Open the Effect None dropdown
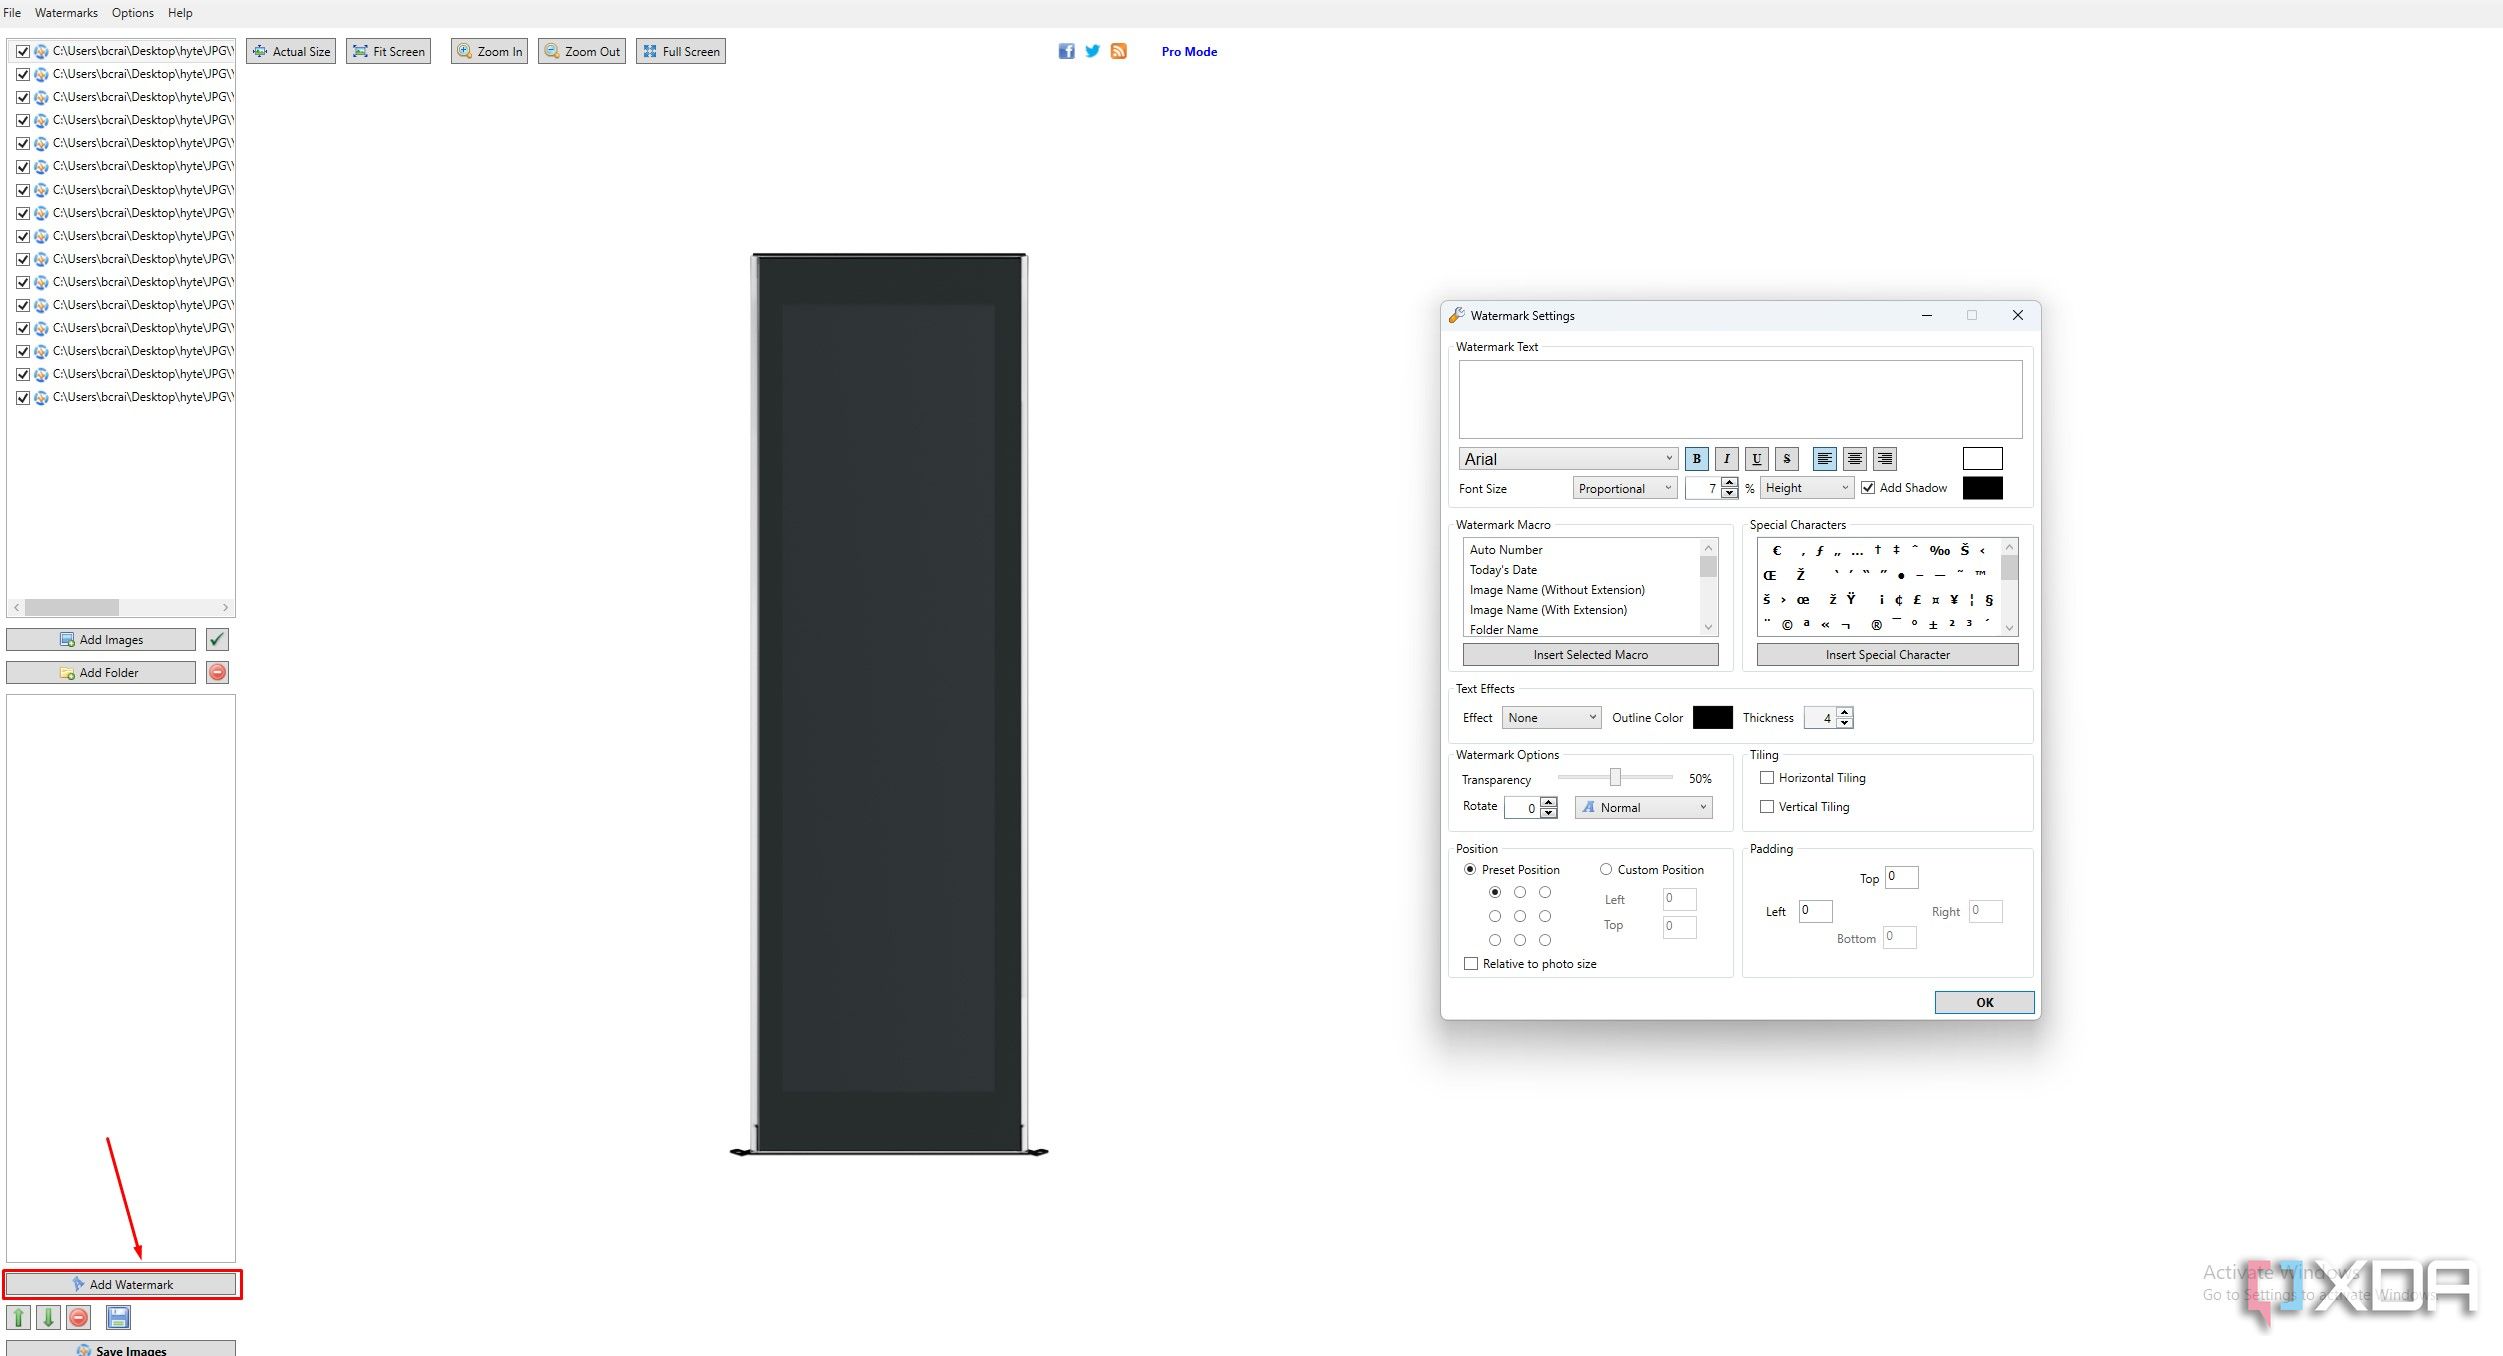2503x1356 pixels. tap(1552, 717)
